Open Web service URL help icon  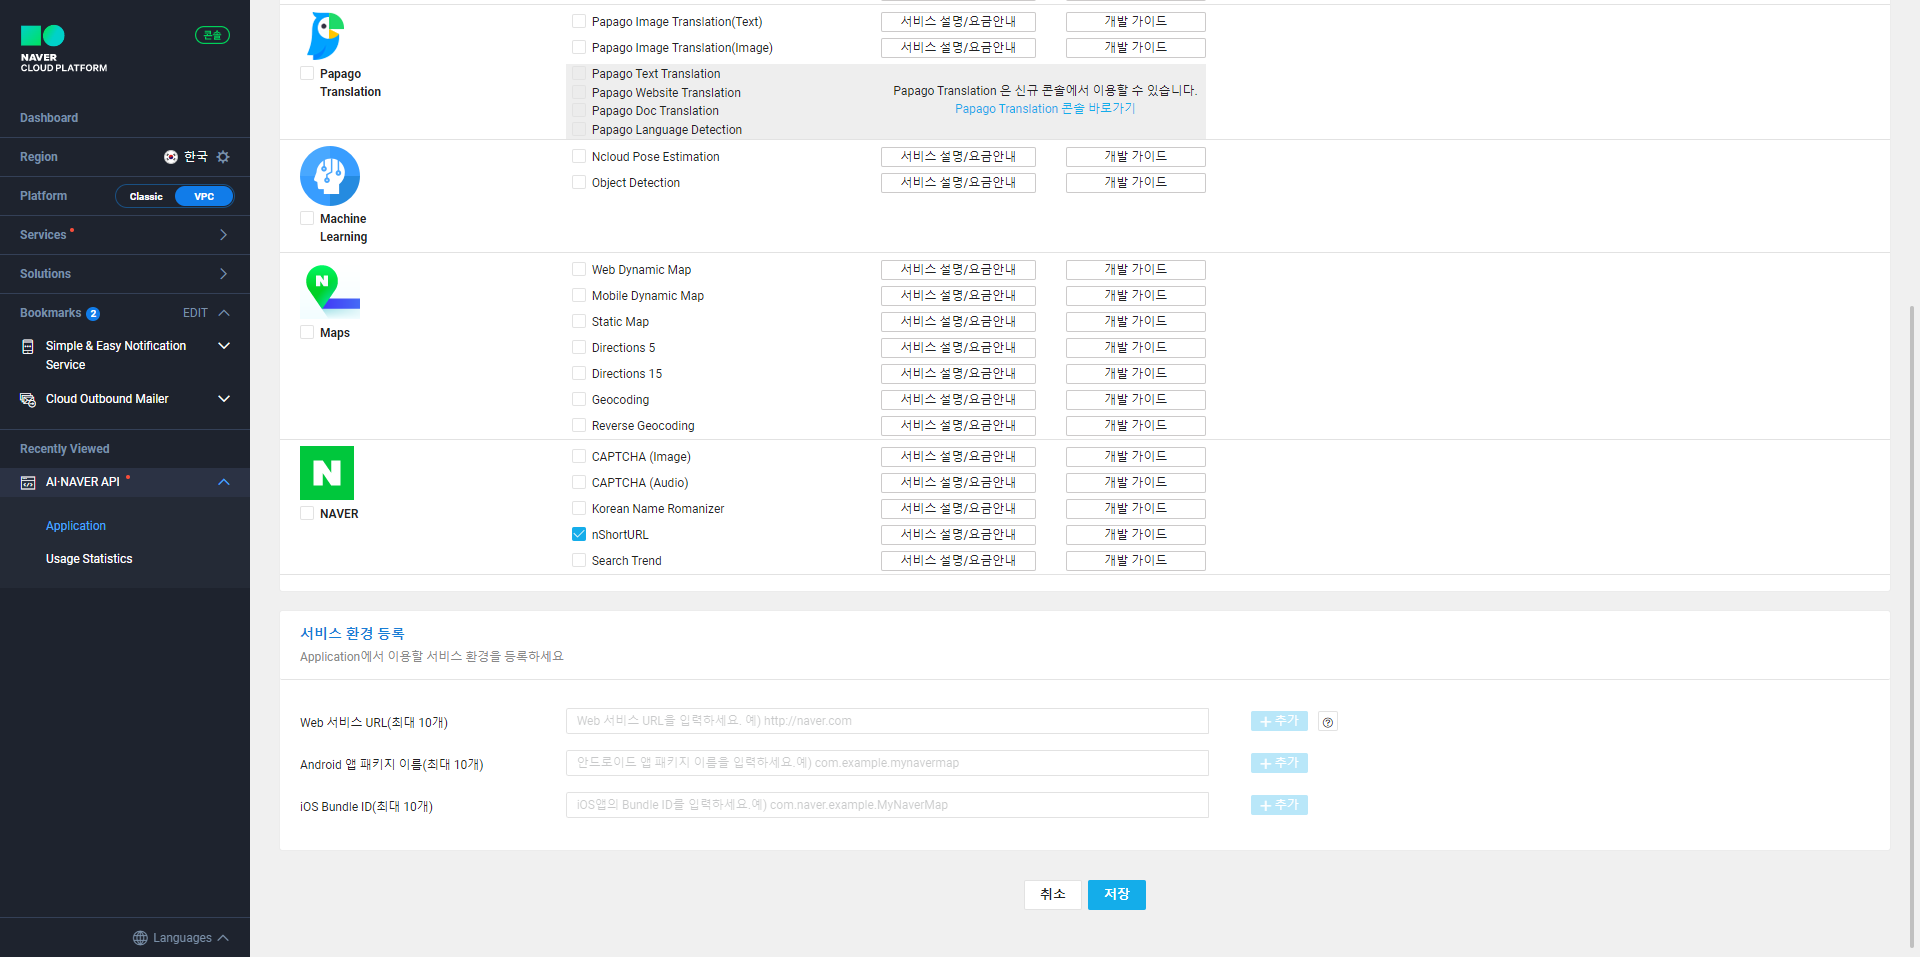1328,722
